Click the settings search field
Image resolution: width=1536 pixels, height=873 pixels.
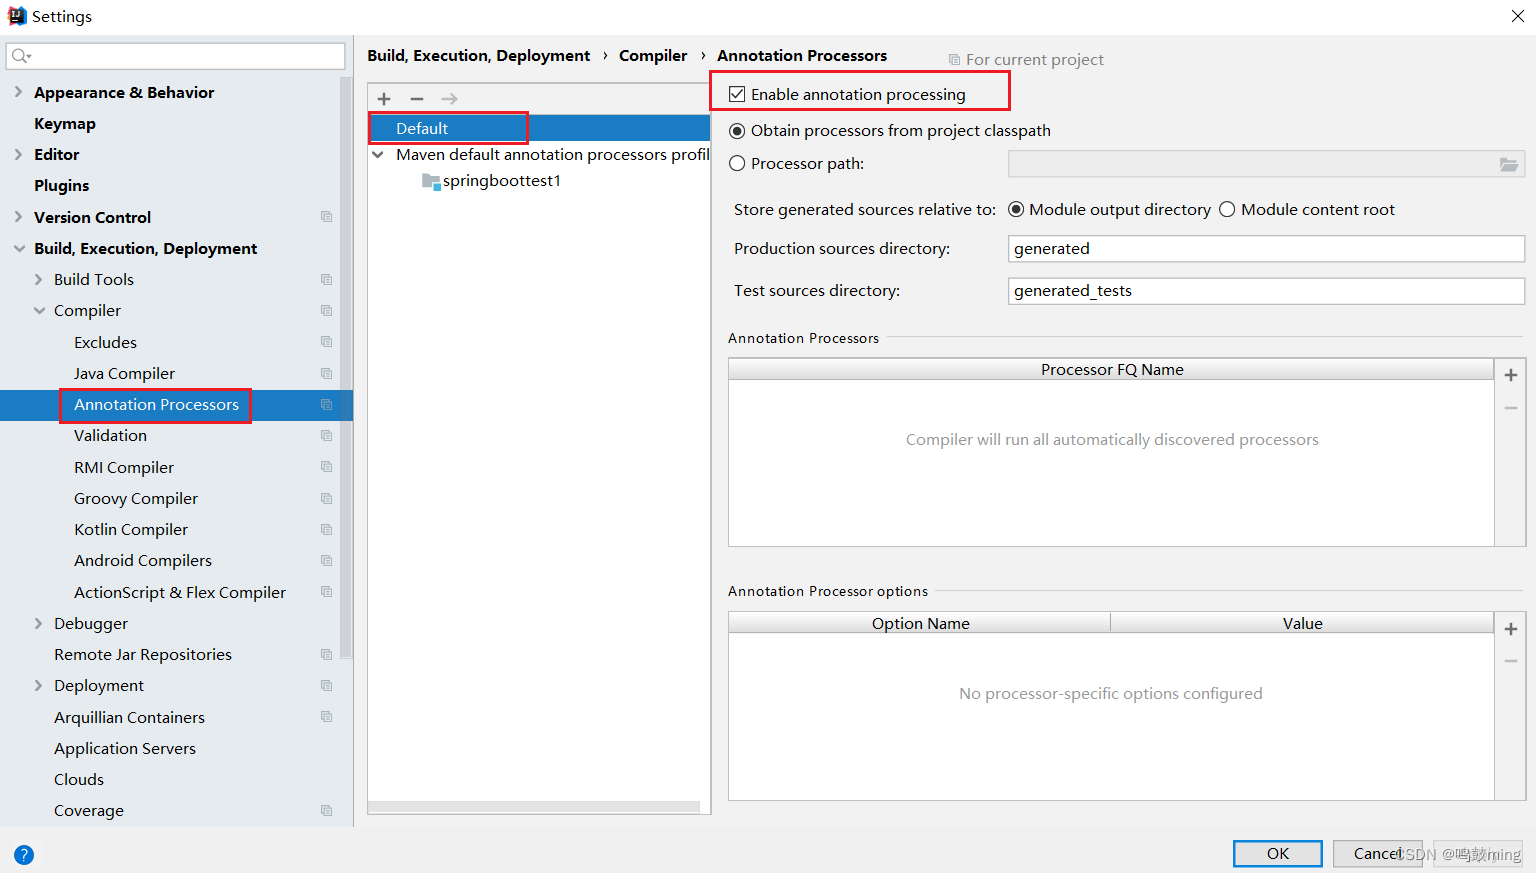point(176,56)
